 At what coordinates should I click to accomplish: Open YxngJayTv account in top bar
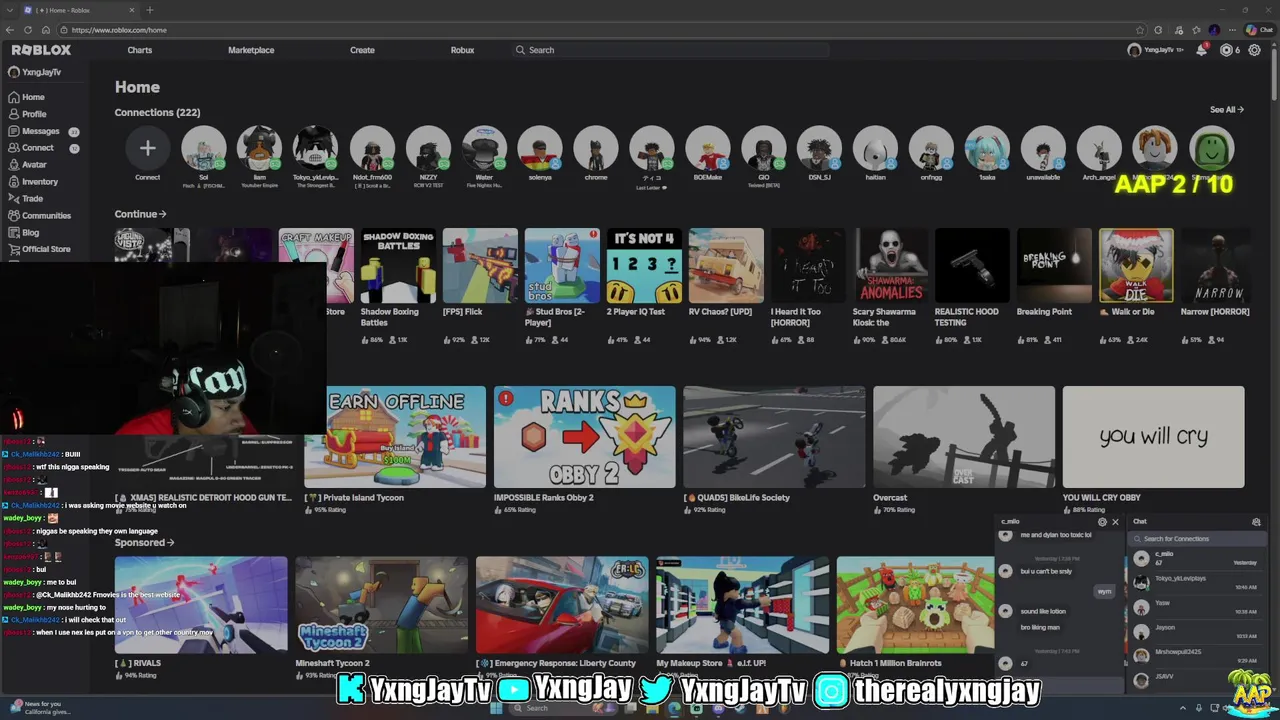[1156, 50]
